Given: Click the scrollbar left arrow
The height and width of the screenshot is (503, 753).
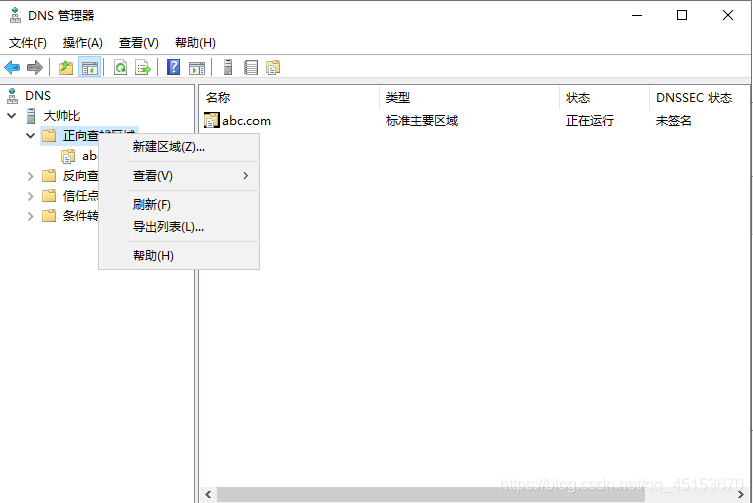Looking at the screenshot, I should [x=208, y=494].
